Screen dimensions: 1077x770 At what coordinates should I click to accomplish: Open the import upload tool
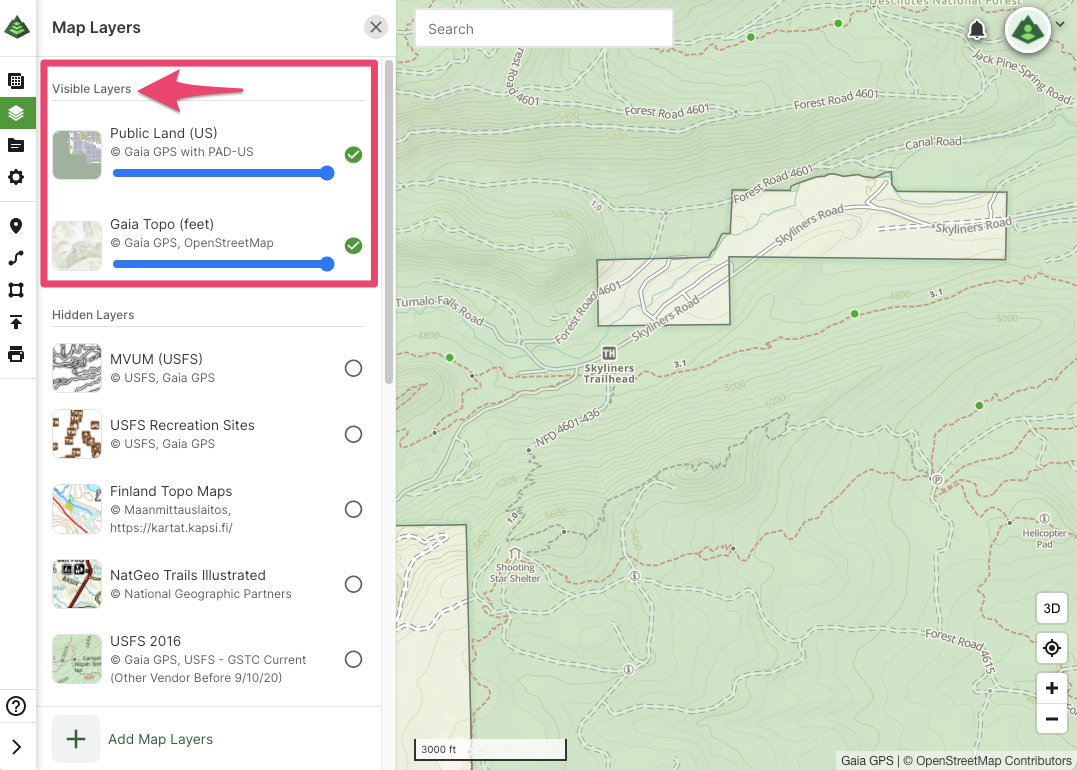coord(16,322)
